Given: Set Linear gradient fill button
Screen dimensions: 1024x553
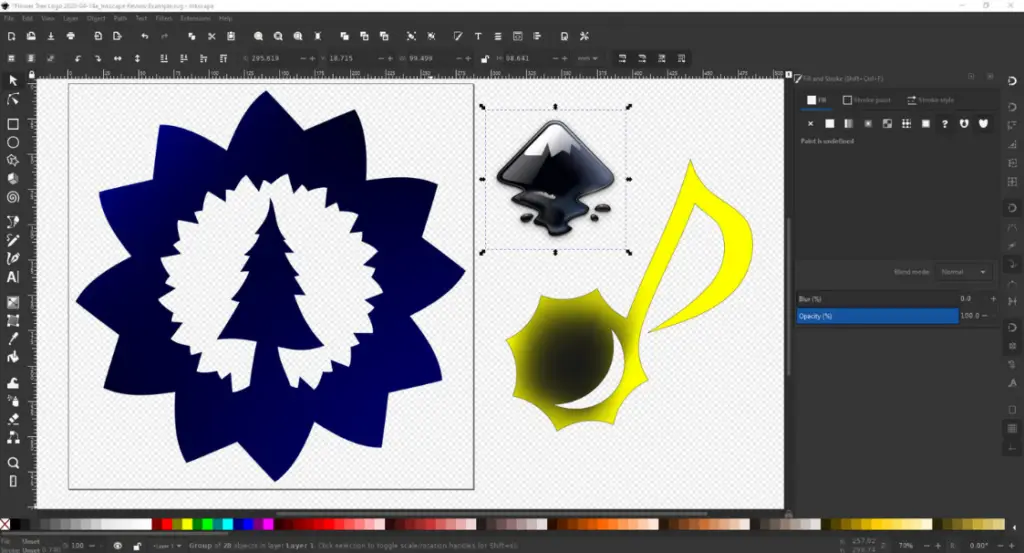Looking at the screenshot, I should click(848, 123).
